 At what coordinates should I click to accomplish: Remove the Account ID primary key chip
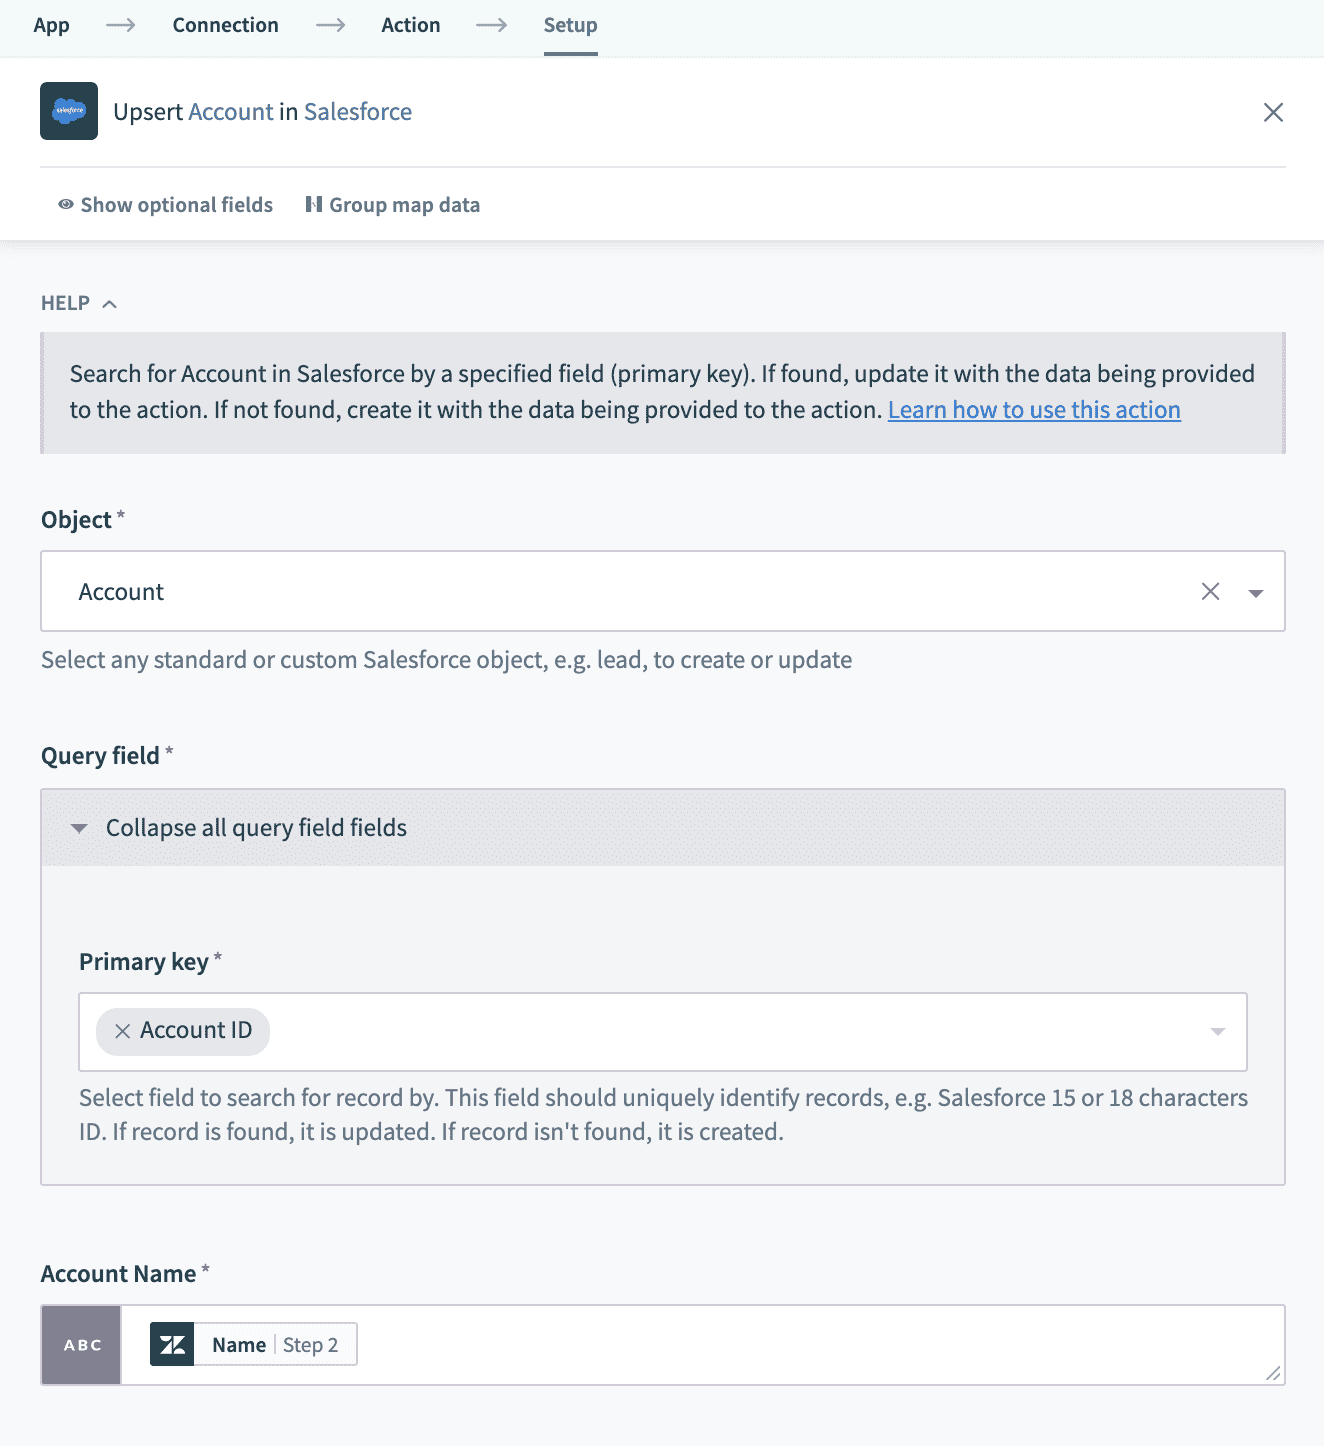(123, 1031)
